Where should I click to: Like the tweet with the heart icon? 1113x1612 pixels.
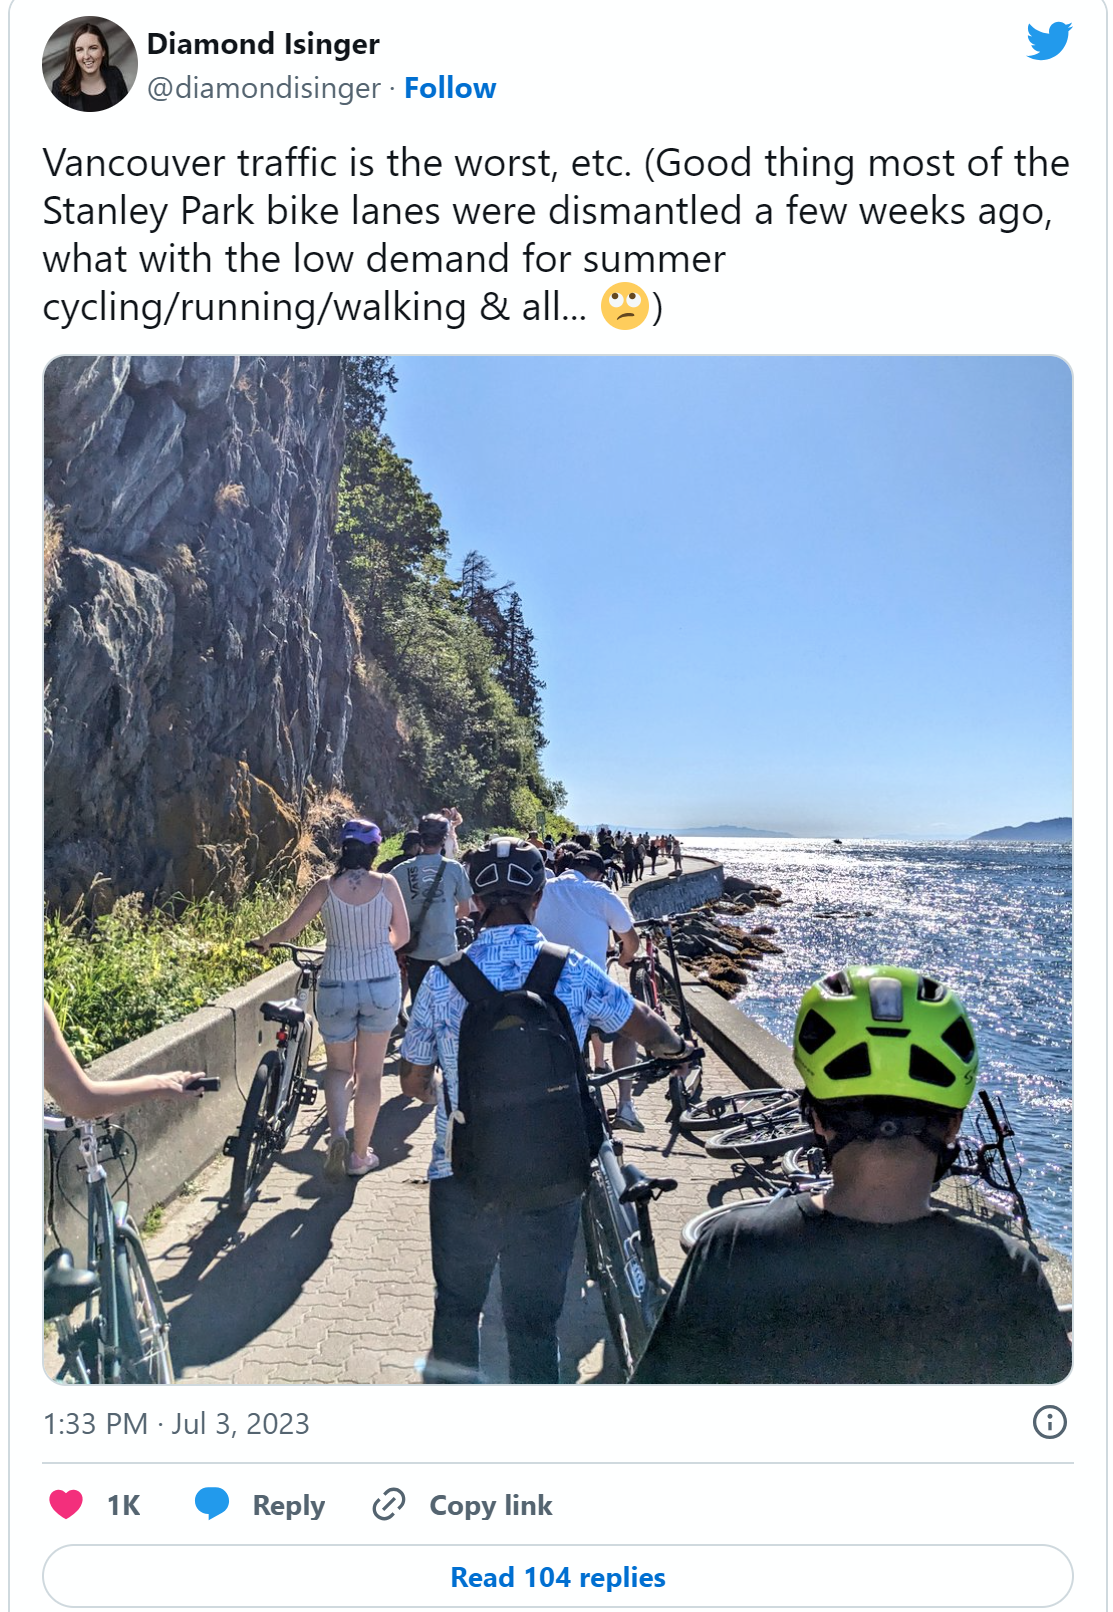click(x=66, y=1504)
